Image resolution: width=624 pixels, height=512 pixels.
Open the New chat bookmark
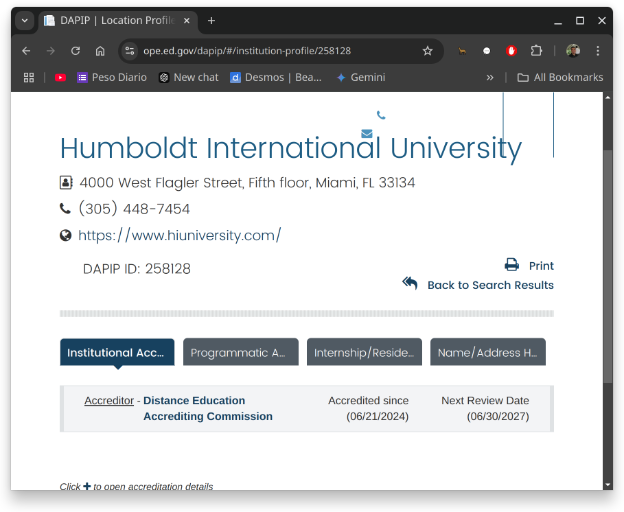189,78
